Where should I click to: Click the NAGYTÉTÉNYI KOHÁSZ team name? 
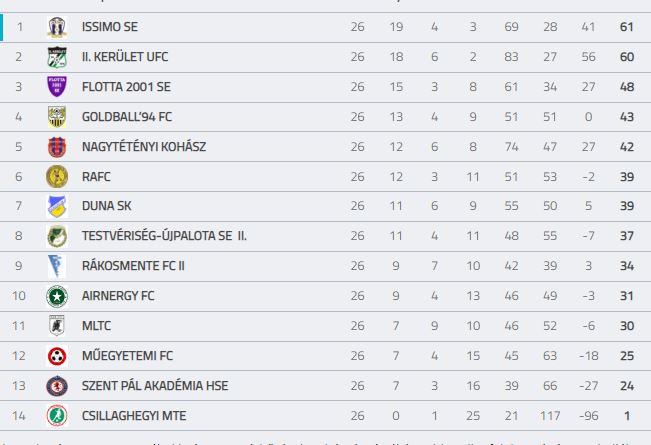tap(144, 147)
